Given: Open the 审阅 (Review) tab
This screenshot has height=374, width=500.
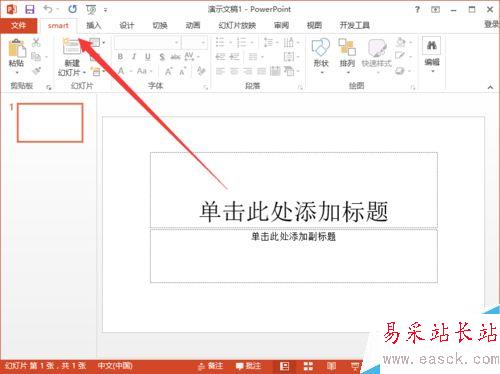Looking at the screenshot, I should pyautogui.click(x=281, y=25).
